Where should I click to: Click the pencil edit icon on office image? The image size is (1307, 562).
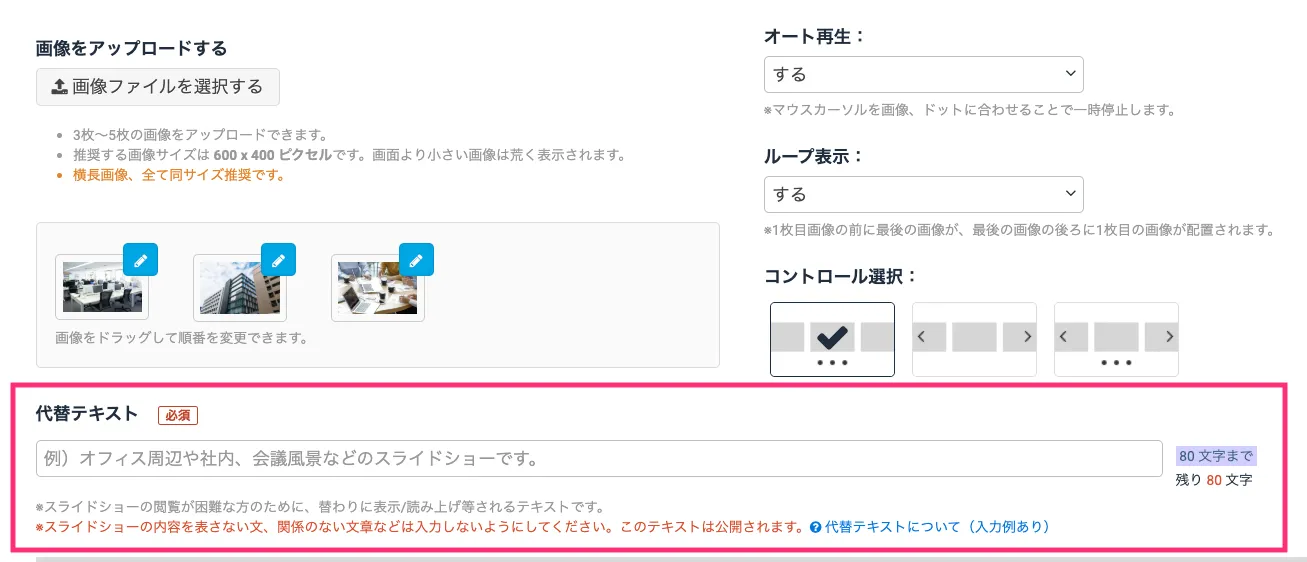(x=140, y=260)
